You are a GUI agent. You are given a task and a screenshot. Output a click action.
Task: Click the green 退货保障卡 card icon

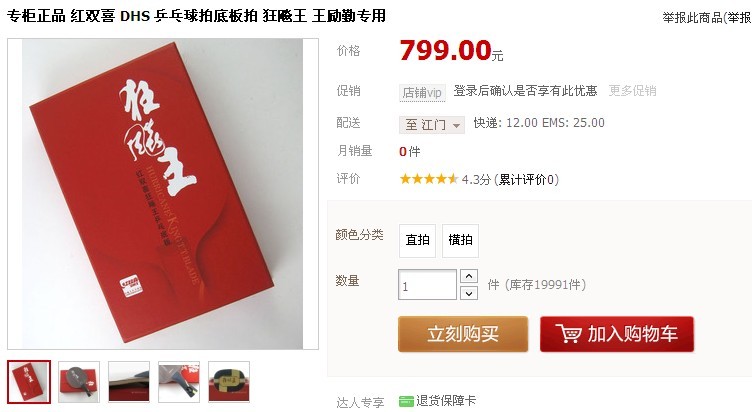point(406,401)
